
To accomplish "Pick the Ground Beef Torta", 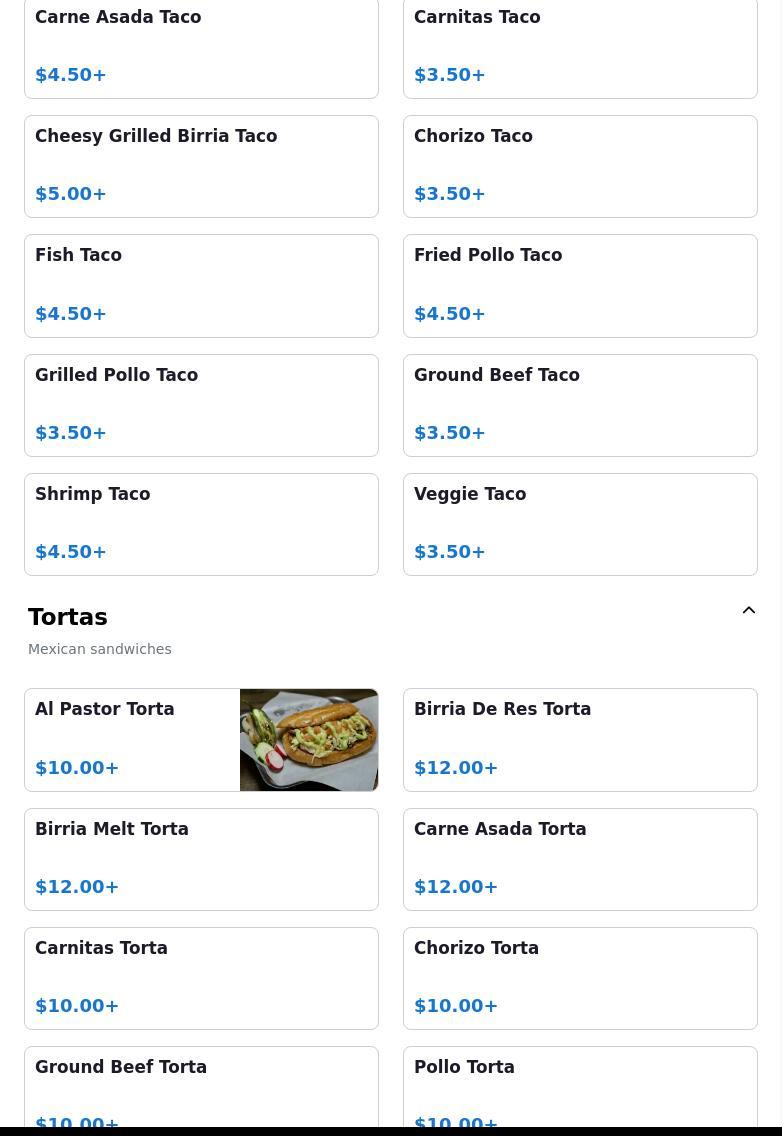I will coord(201,1087).
